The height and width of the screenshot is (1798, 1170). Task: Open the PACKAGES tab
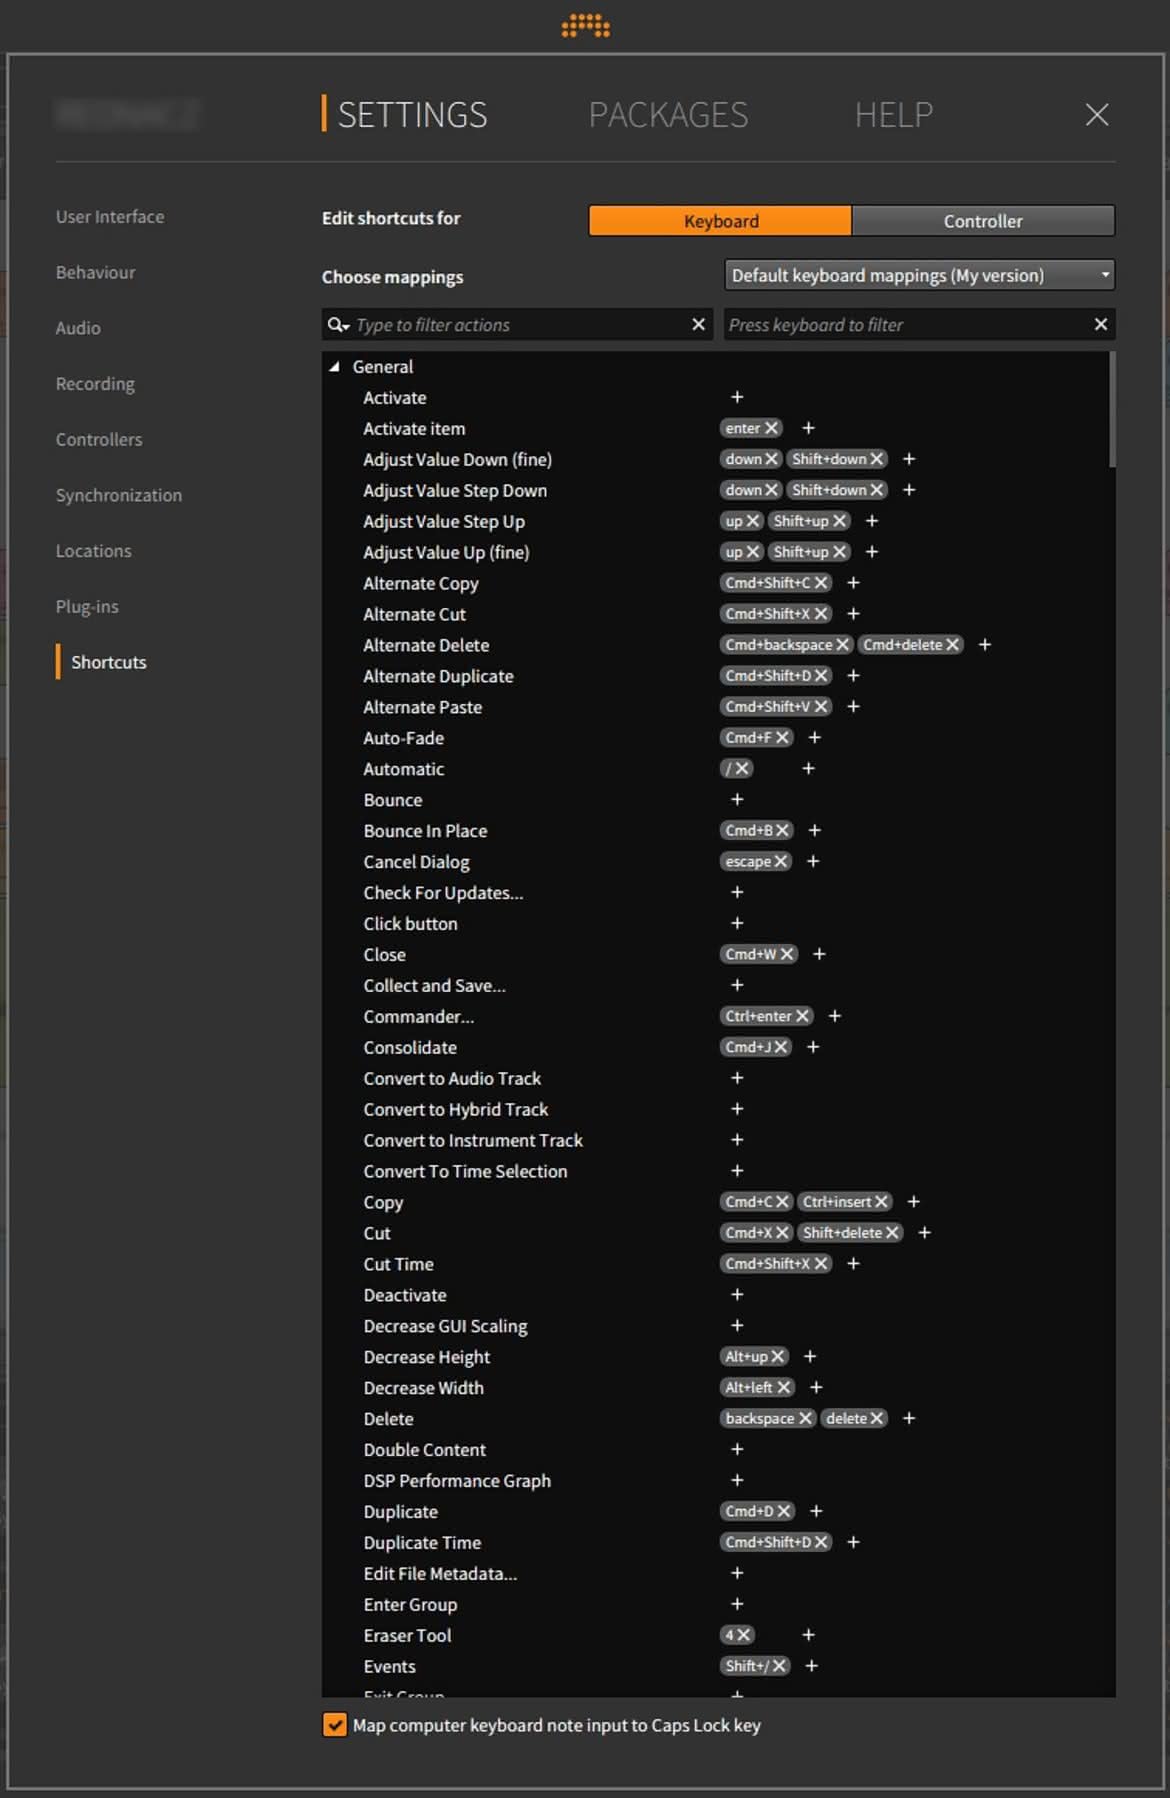coord(668,114)
